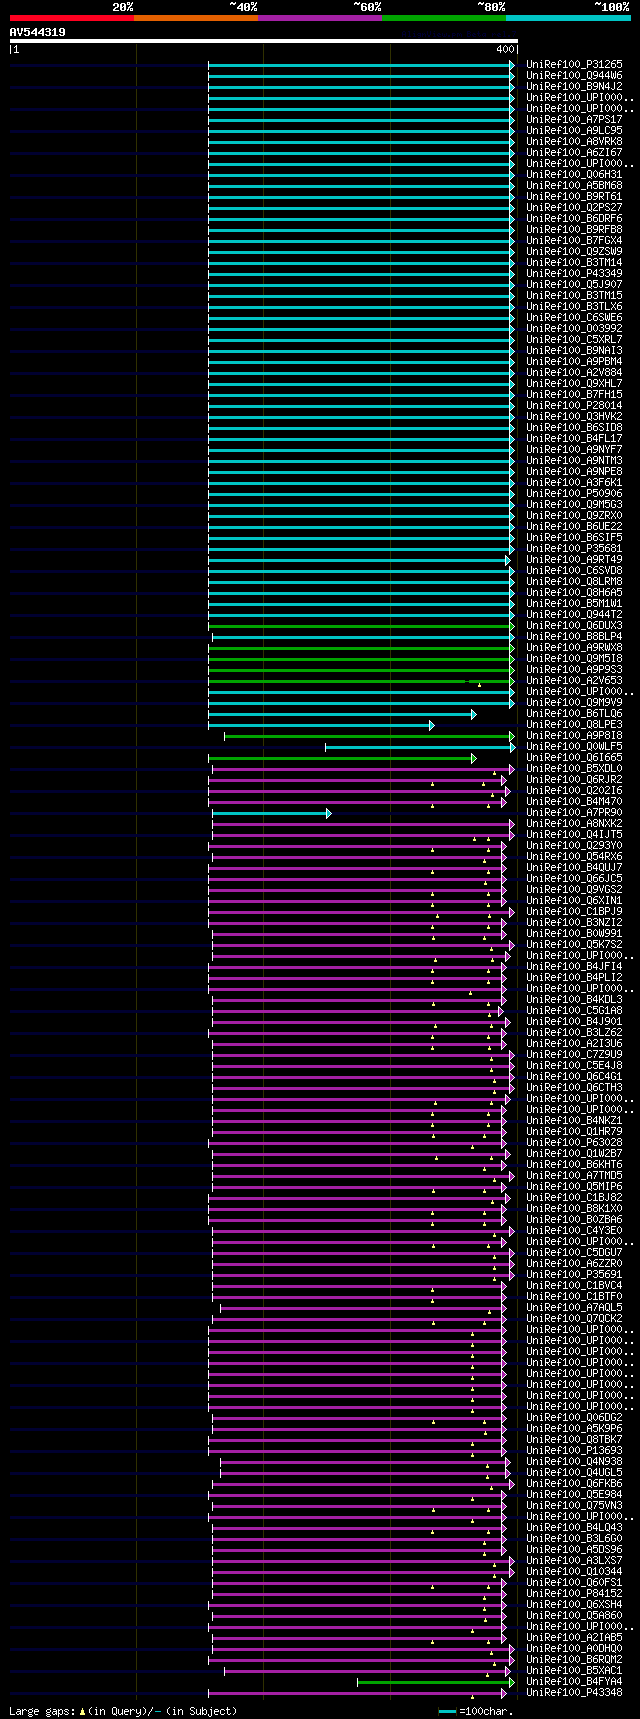This screenshot has height=1719, width=640.
Task: Select the UniRef100_Q06H31 label
Action: [x=574, y=175]
